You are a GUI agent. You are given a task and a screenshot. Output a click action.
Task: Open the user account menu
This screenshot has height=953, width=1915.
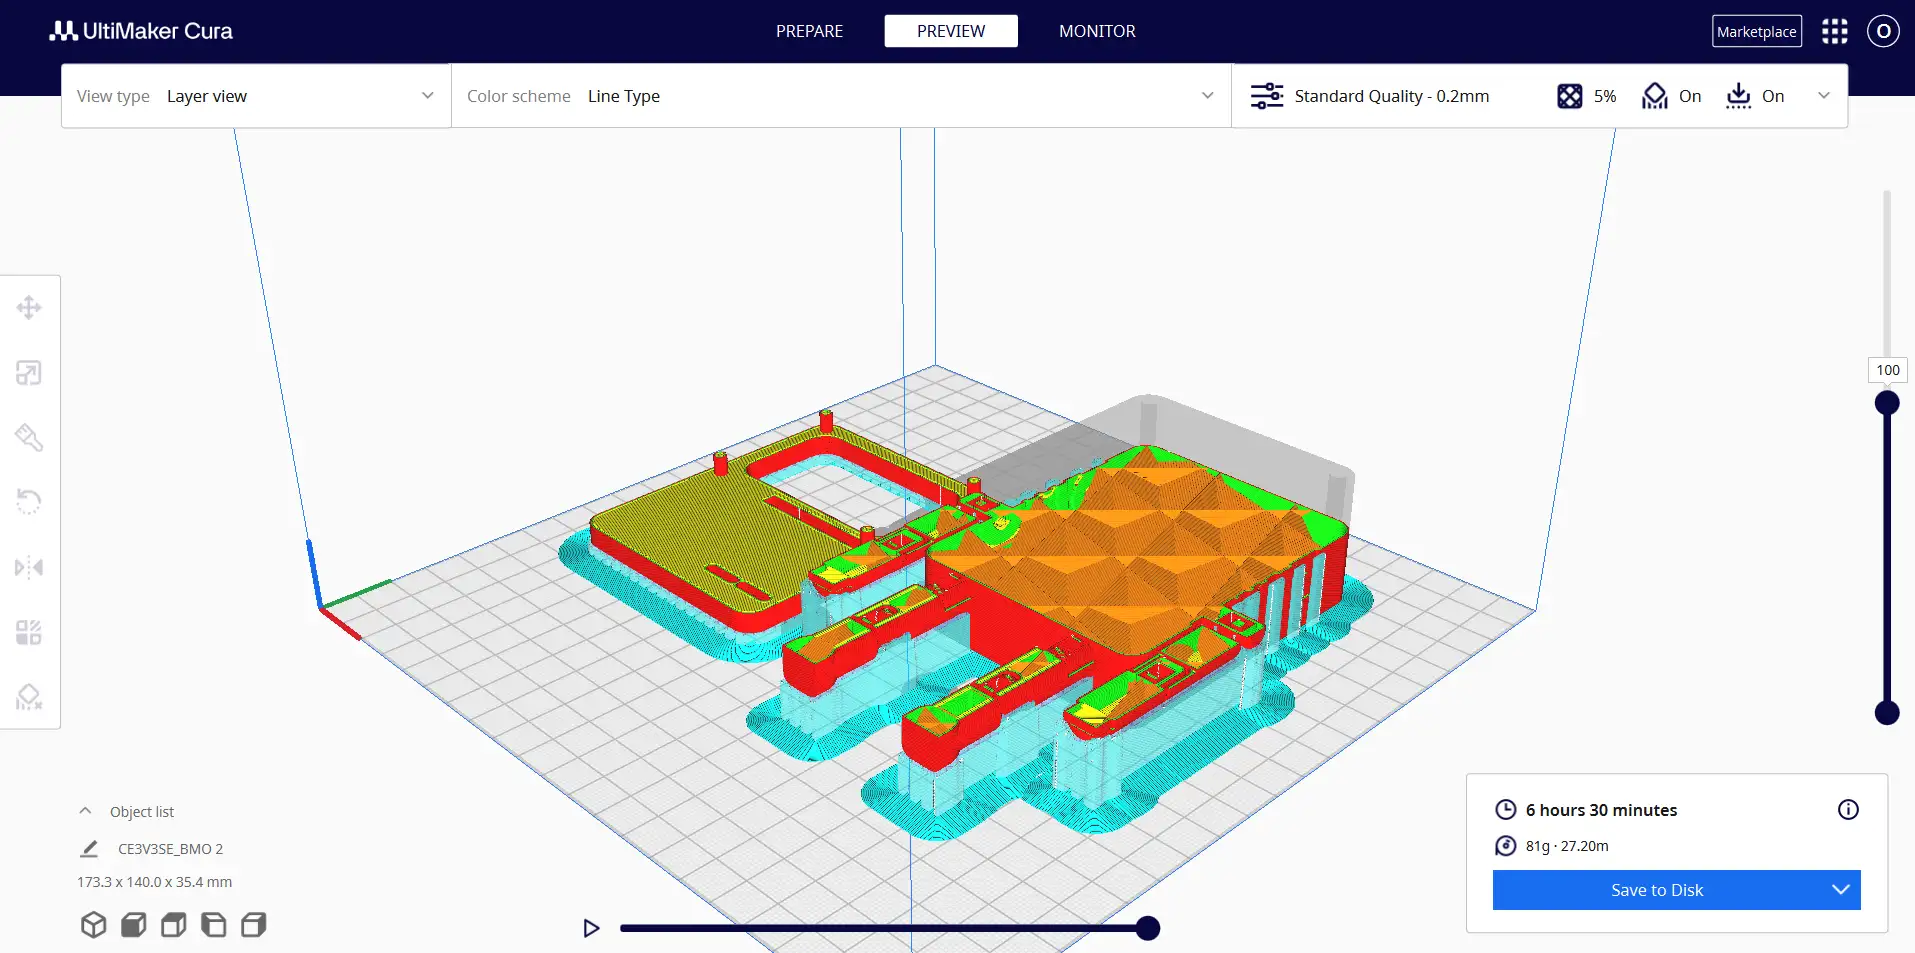(x=1883, y=31)
